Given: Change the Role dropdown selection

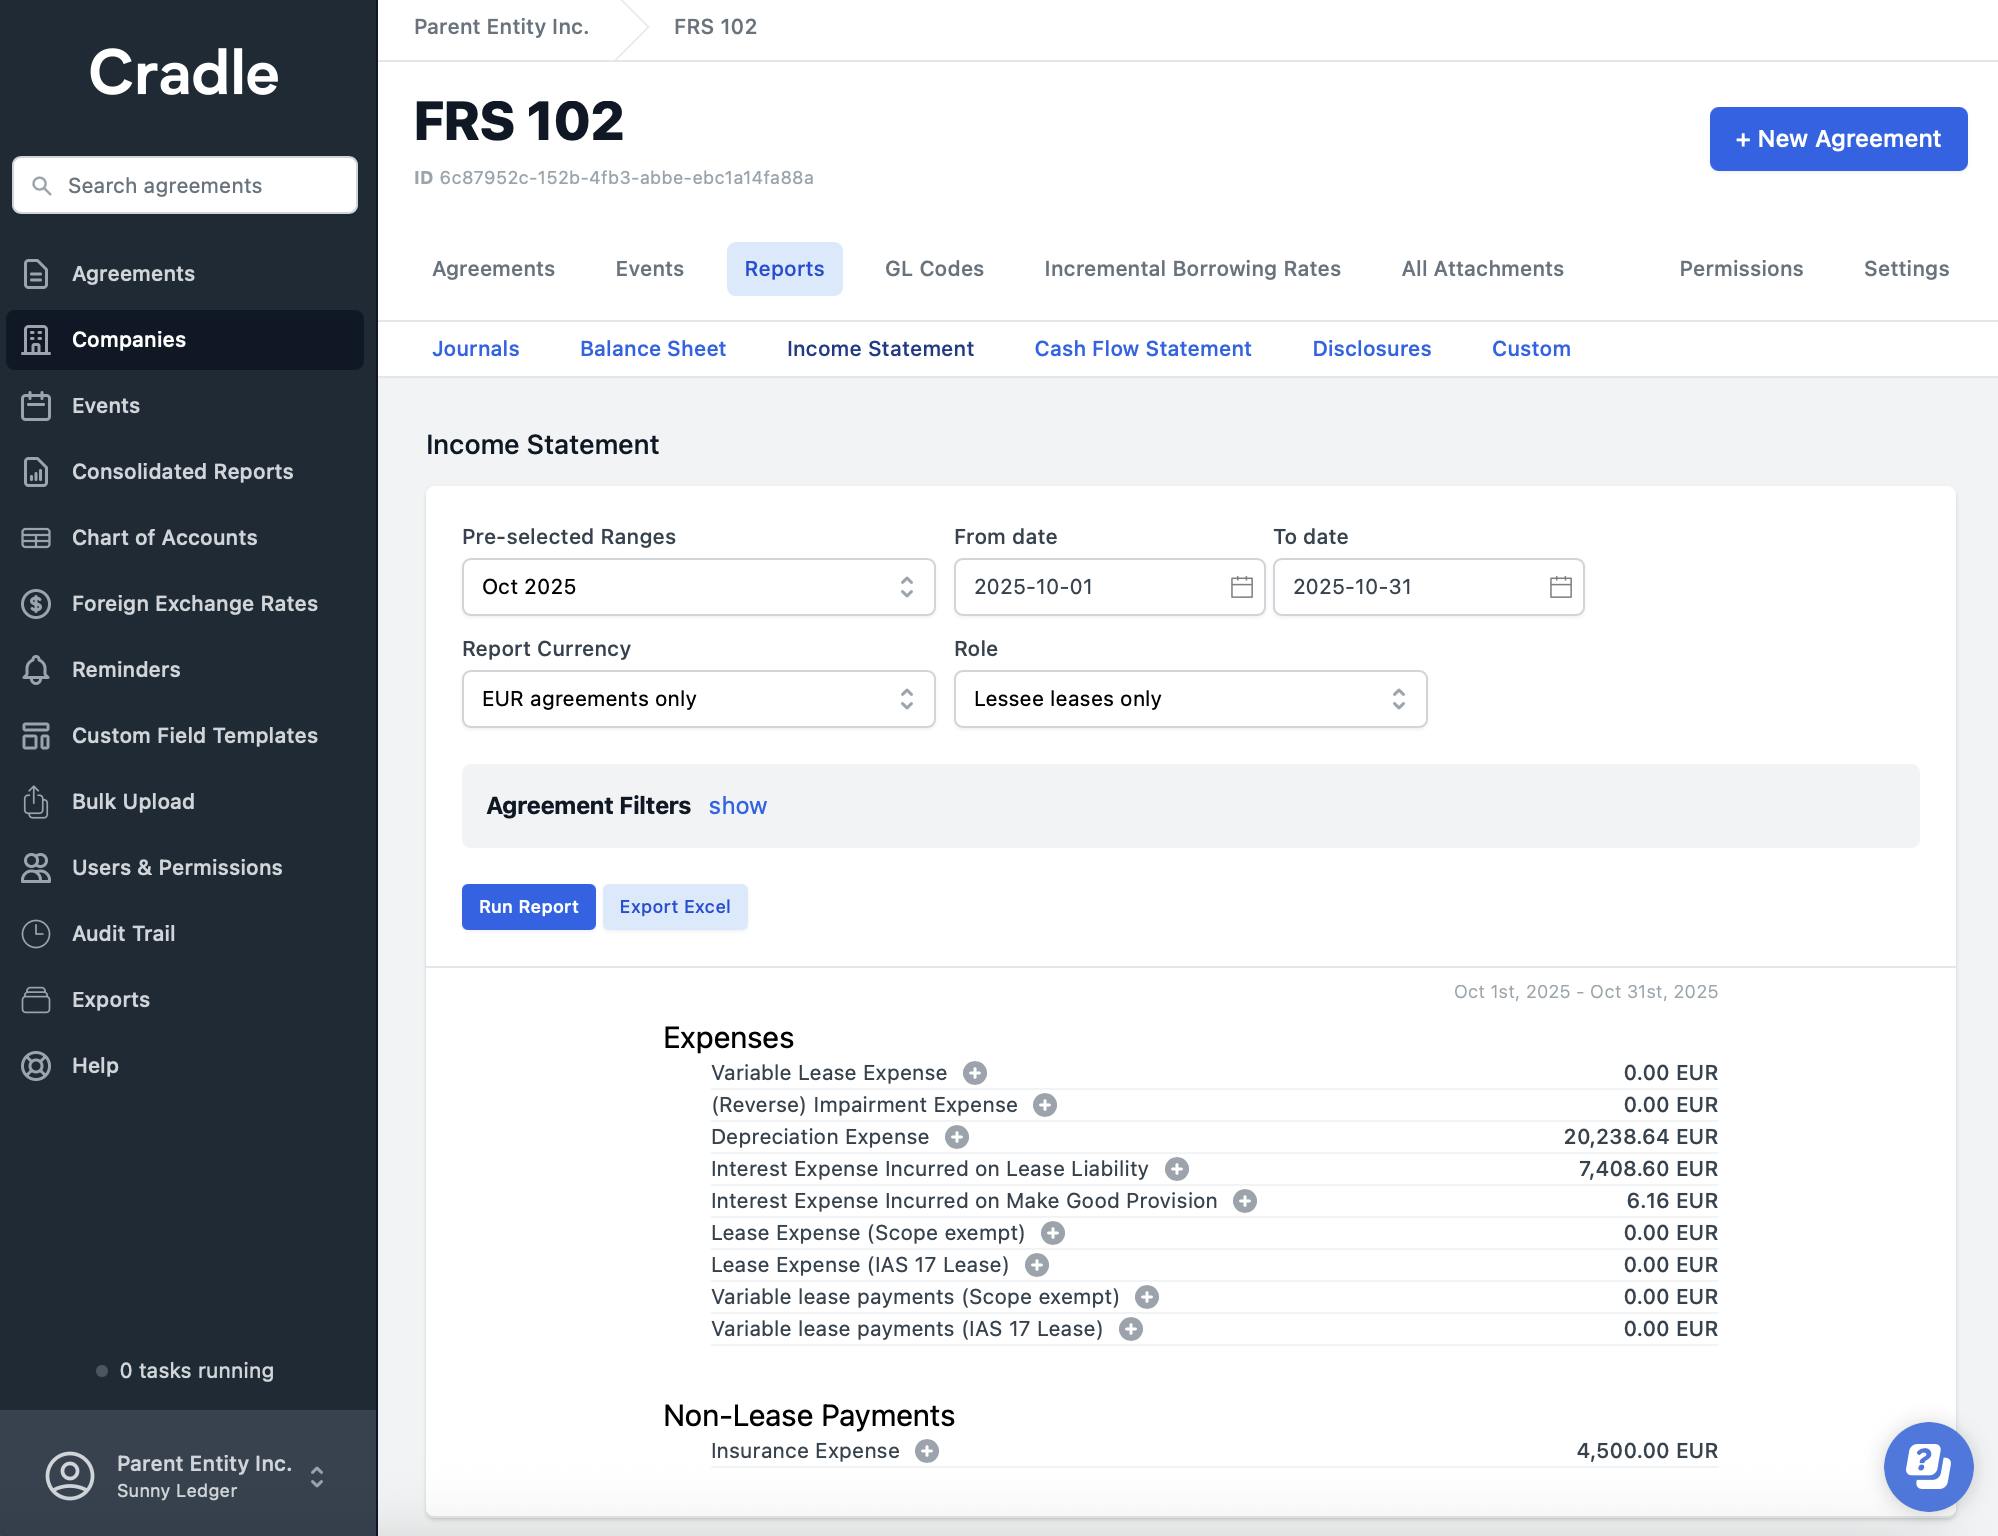Looking at the screenshot, I should coord(1190,699).
